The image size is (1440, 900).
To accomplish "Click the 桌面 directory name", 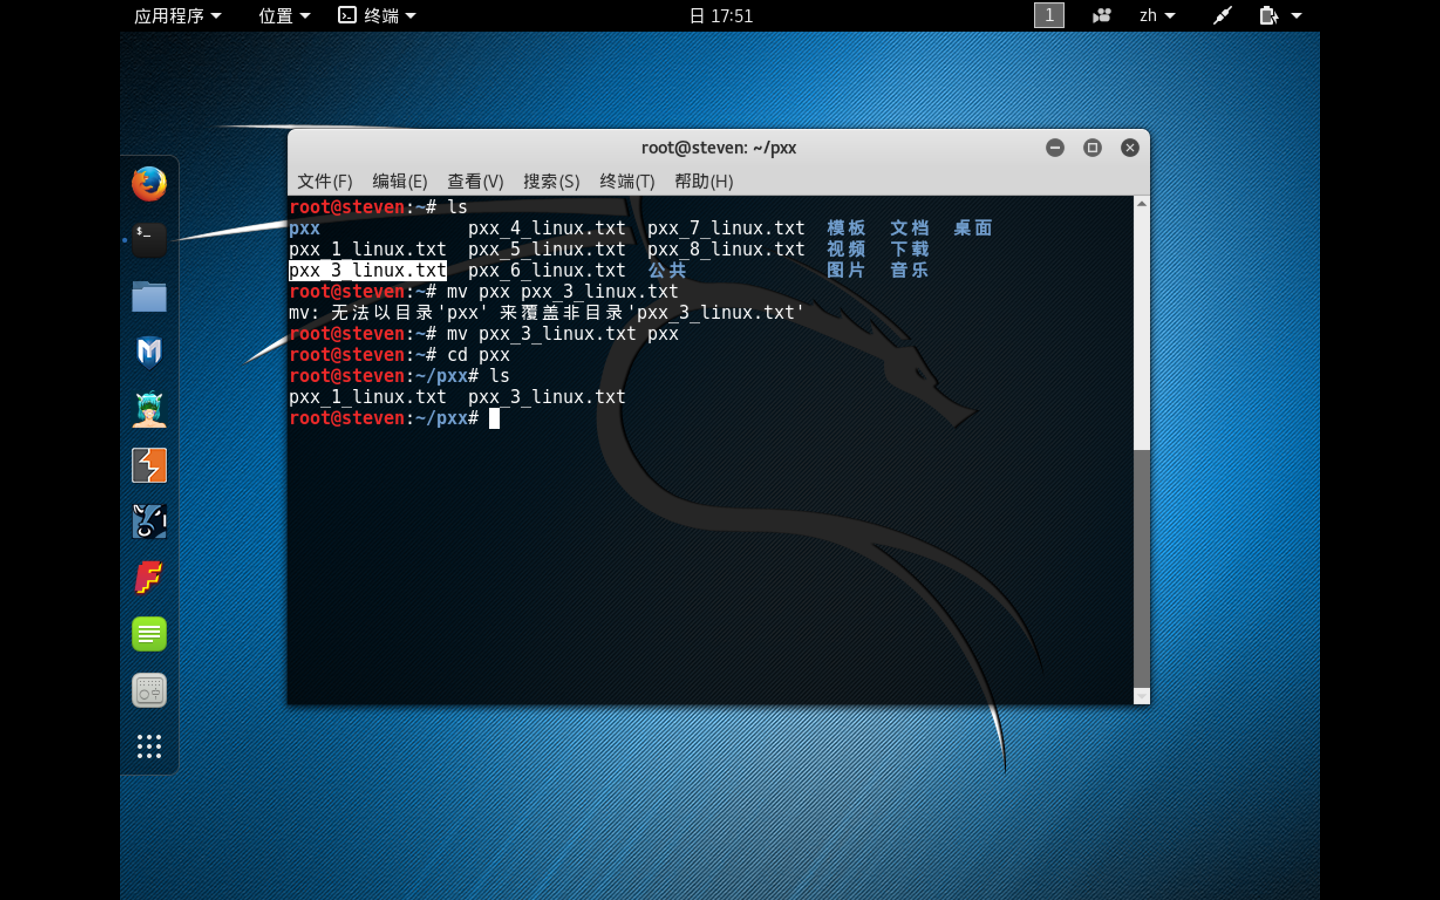I will (x=973, y=228).
